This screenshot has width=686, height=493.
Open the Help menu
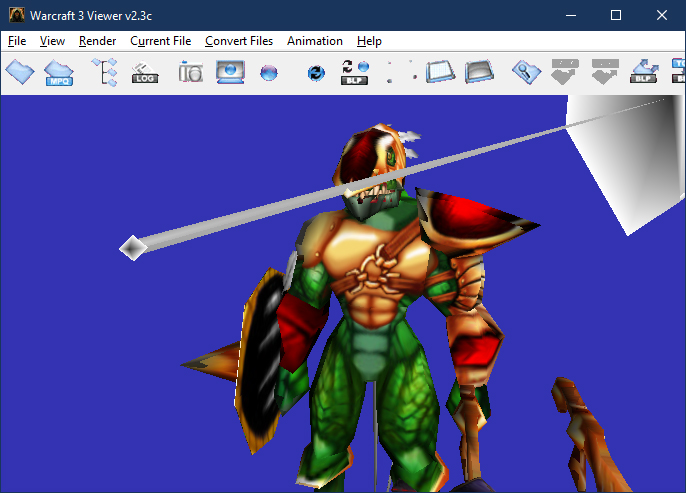tap(369, 41)
